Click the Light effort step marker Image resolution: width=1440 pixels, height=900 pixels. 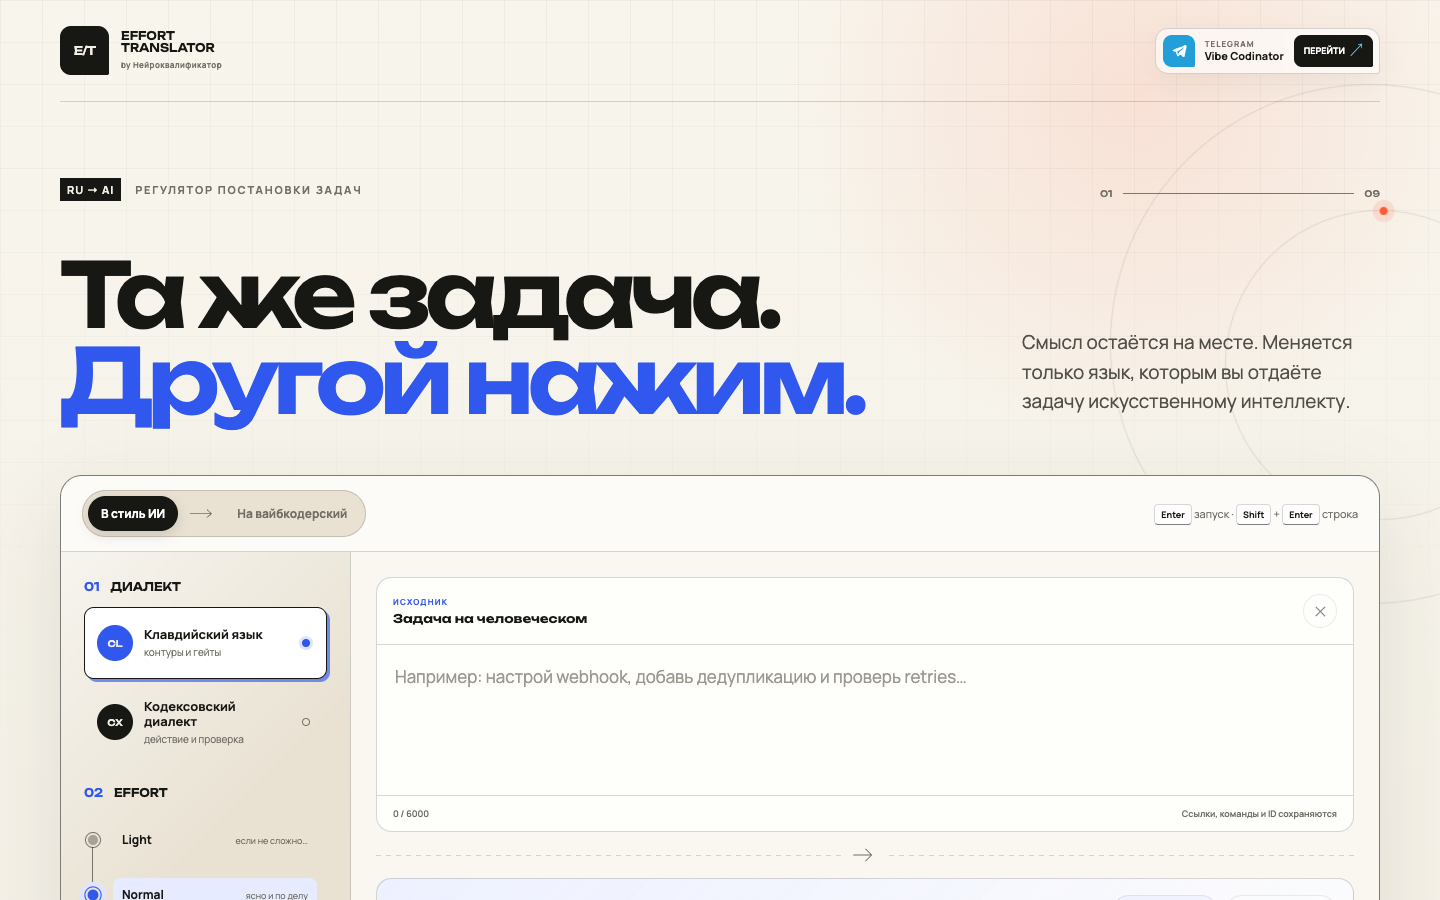tap(93, 840)
